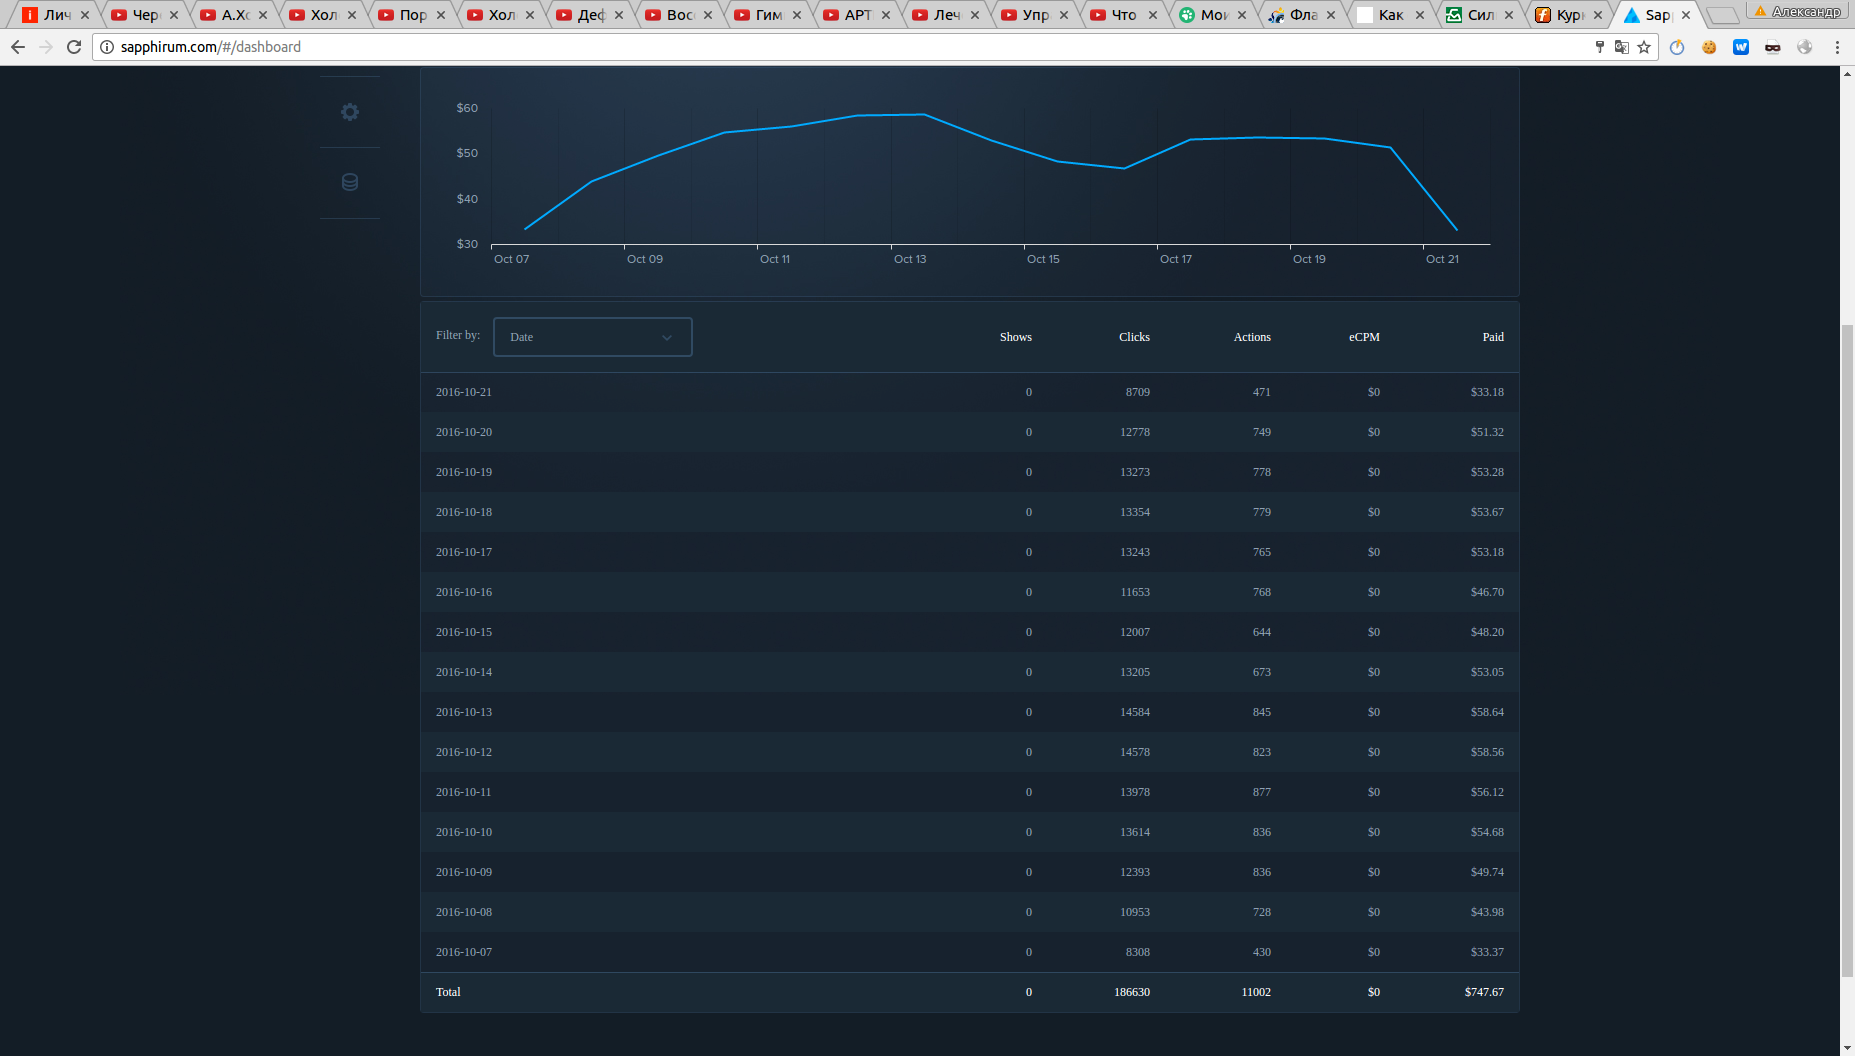Switch to the А.Хо YouTube tab
The width and height of the screenshot is (1855, 1056).
click(x=234, y=15)
